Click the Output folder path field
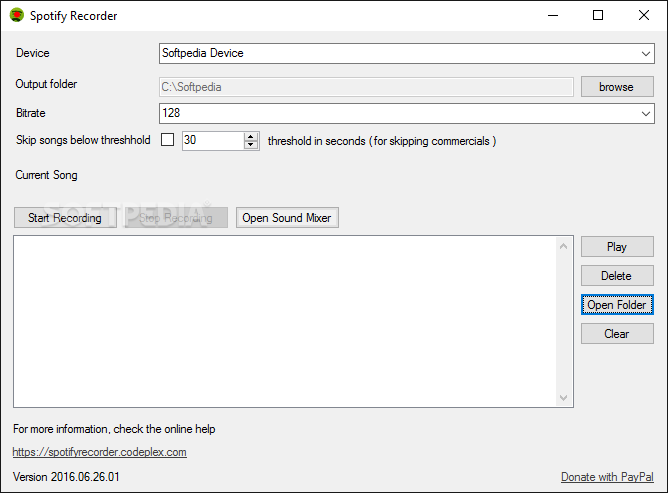 [x=366, y=87]
